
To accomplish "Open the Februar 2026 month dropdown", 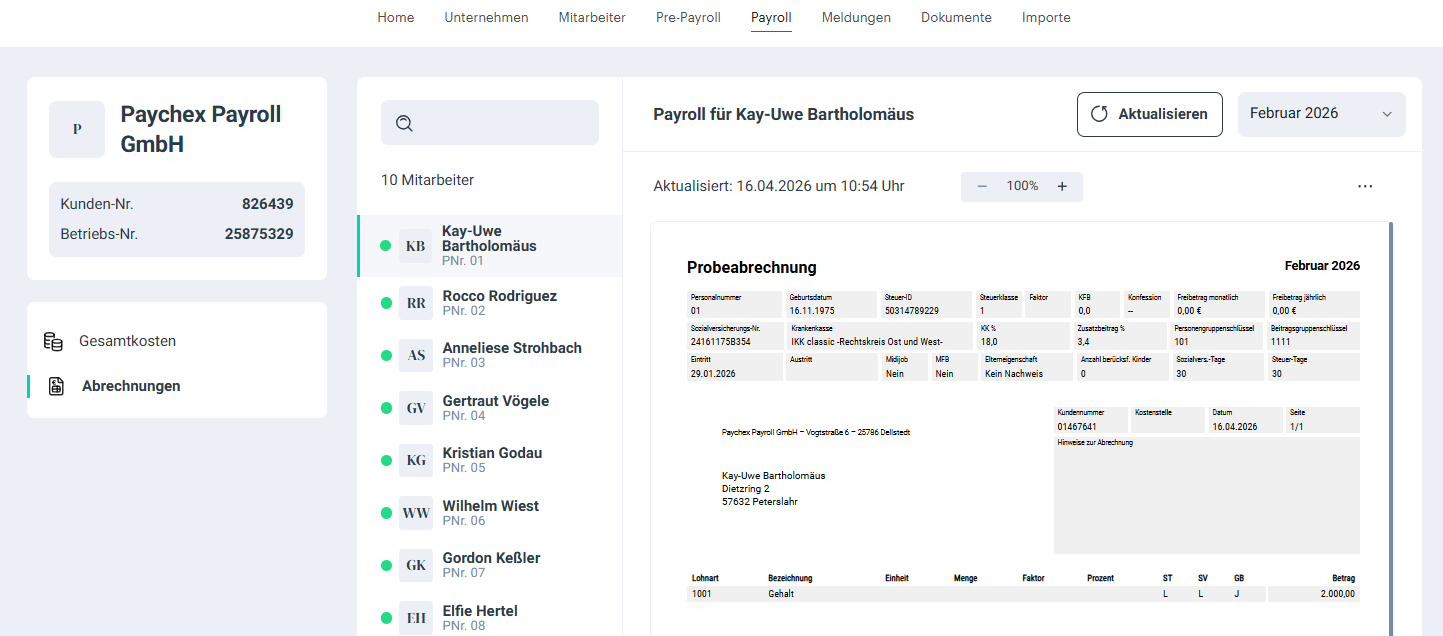I will [x=1321, y=114].
